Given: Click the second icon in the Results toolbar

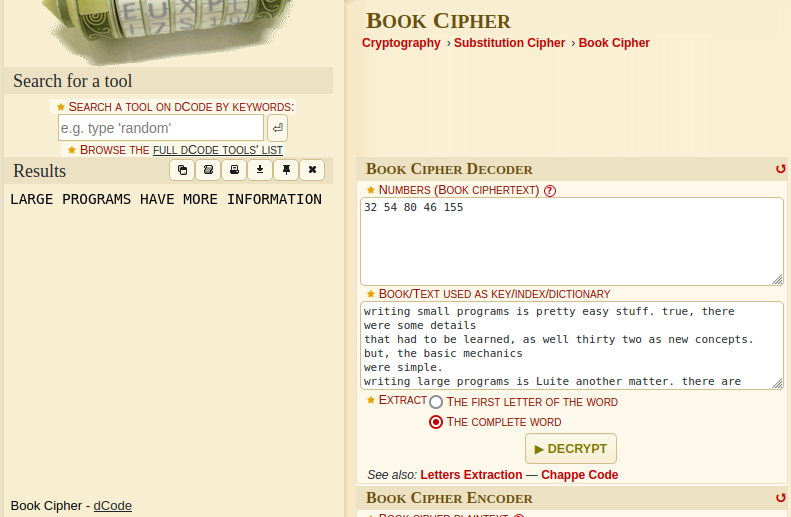Looking at the screenshot, I should [208, 170].
